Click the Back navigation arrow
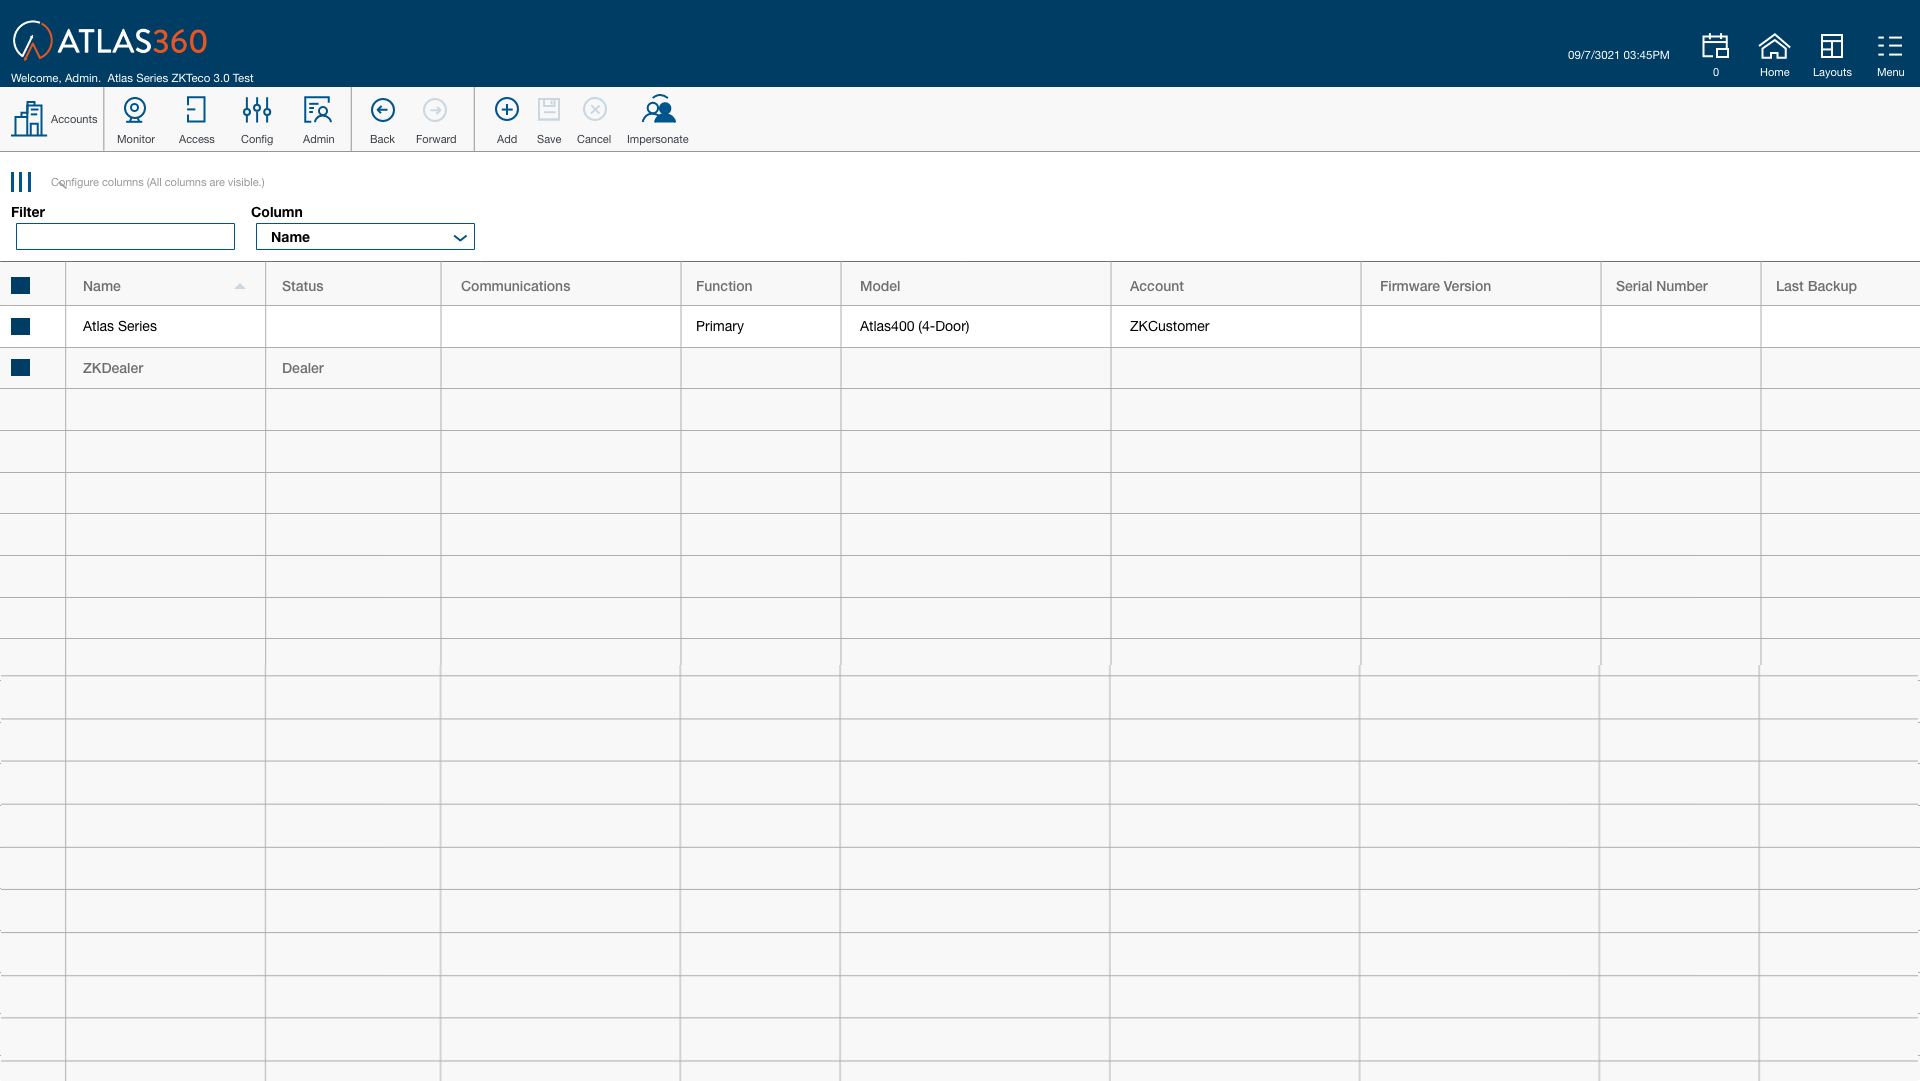Image resolution: width=1920 pixels, height=1081 pixels. [x=382, y=118]
